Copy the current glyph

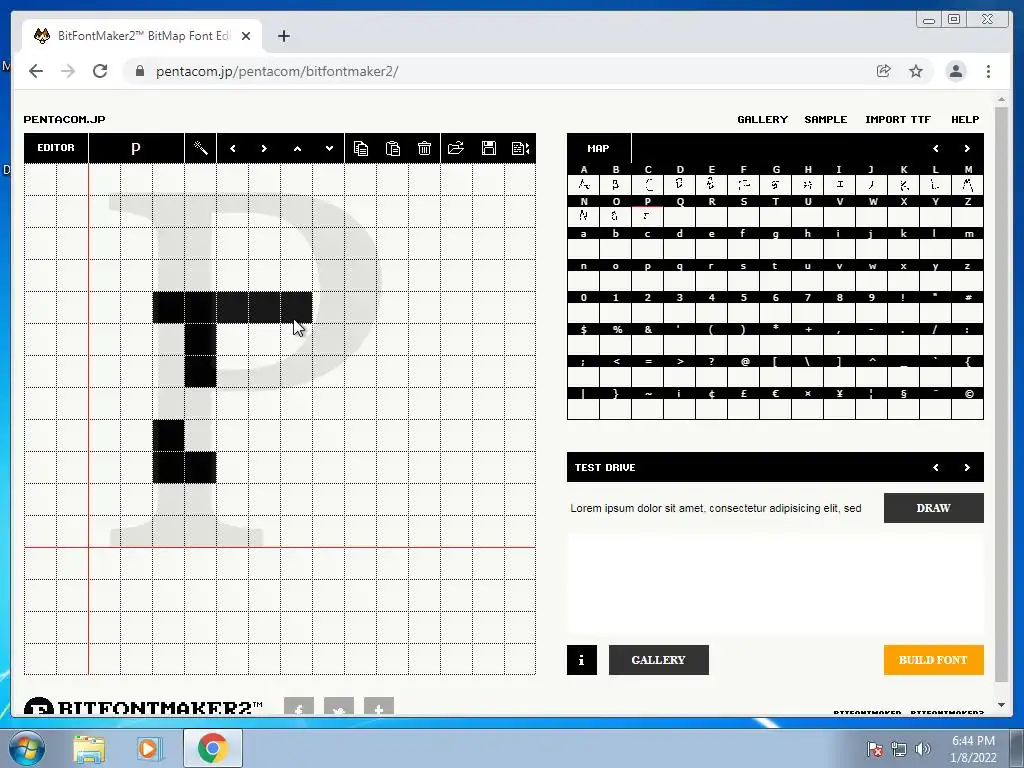360,148
